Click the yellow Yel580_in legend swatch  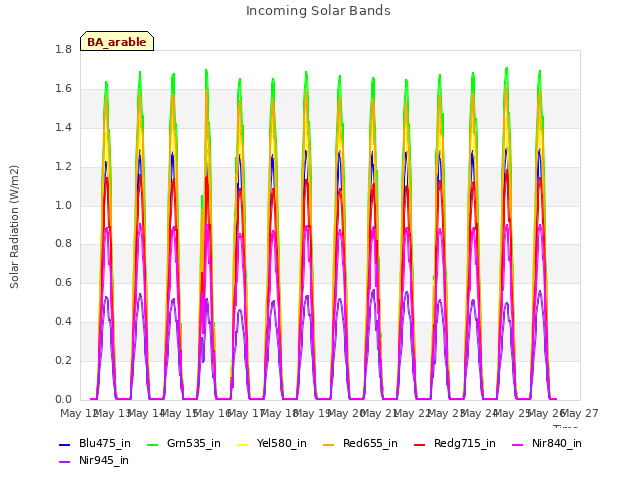coord(242,444)
